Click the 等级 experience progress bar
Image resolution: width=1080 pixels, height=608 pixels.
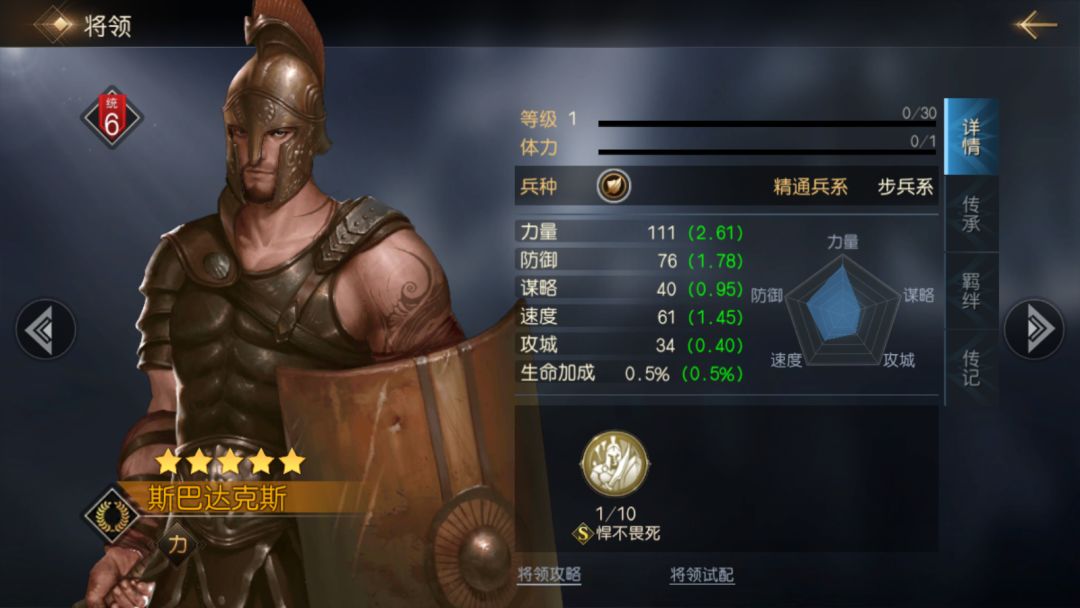click(767, 123)
